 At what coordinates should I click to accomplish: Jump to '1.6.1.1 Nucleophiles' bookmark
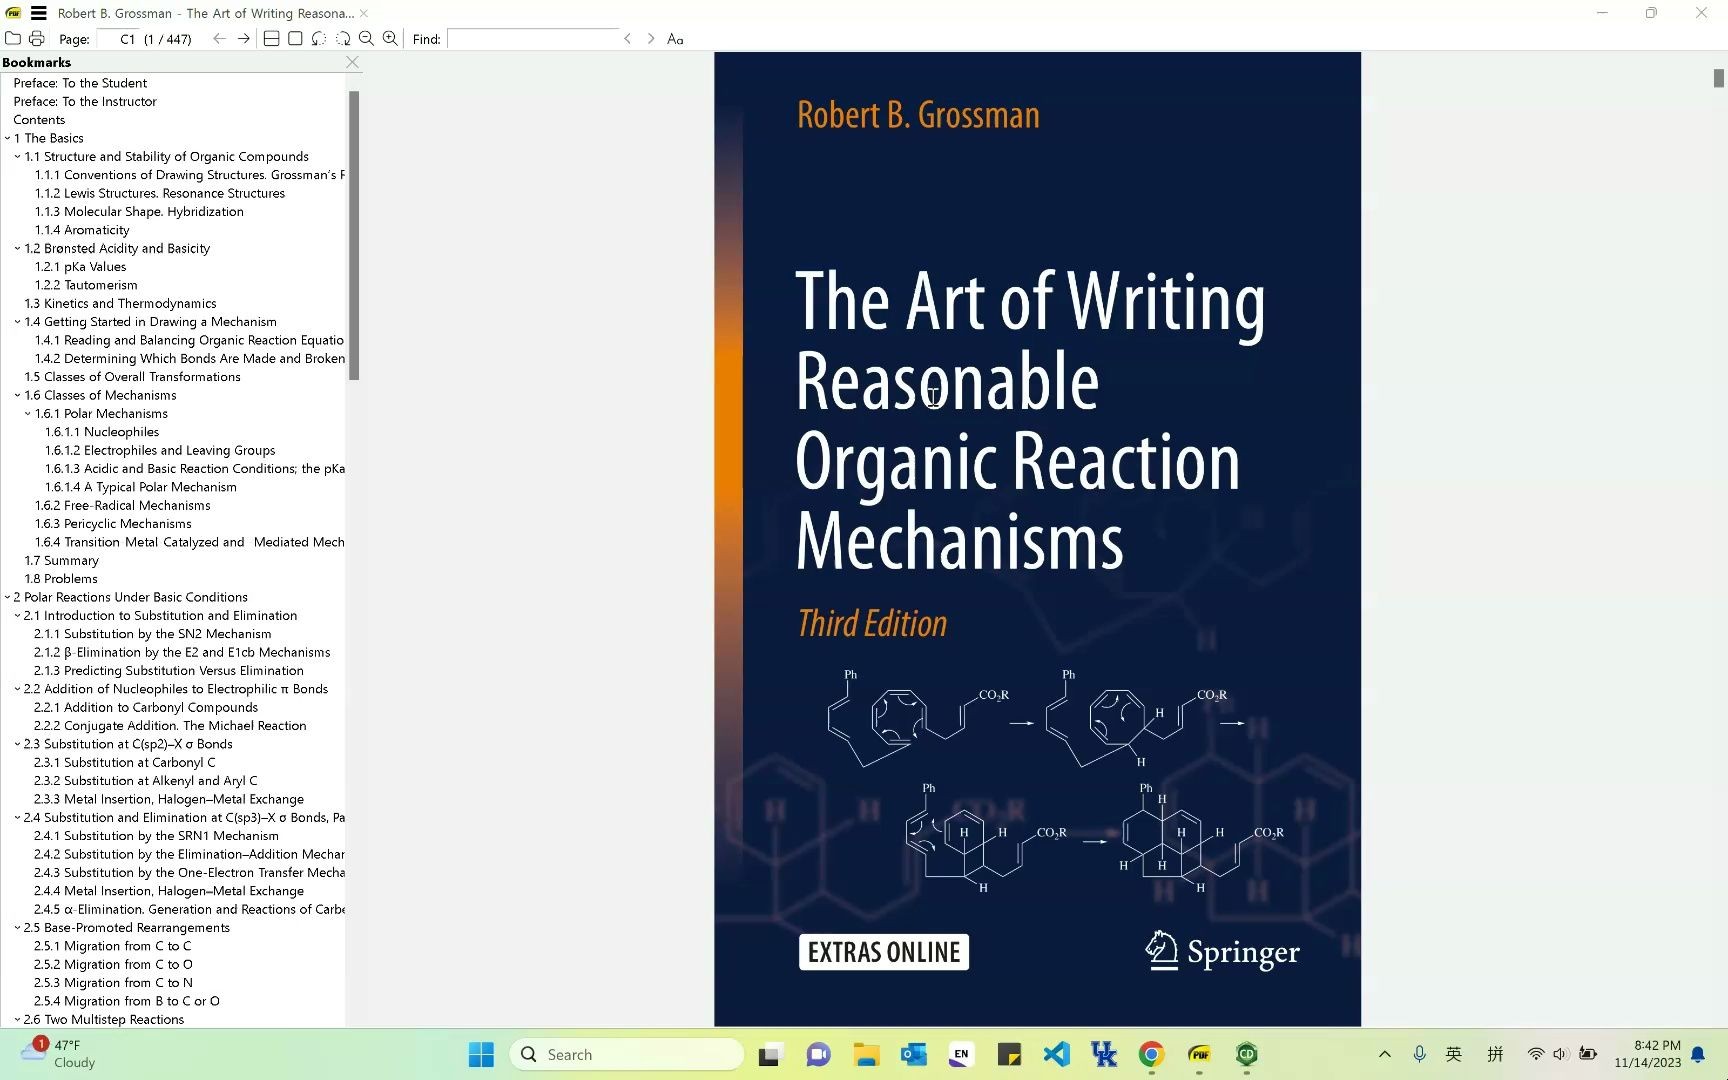click(x=102, y=432)
